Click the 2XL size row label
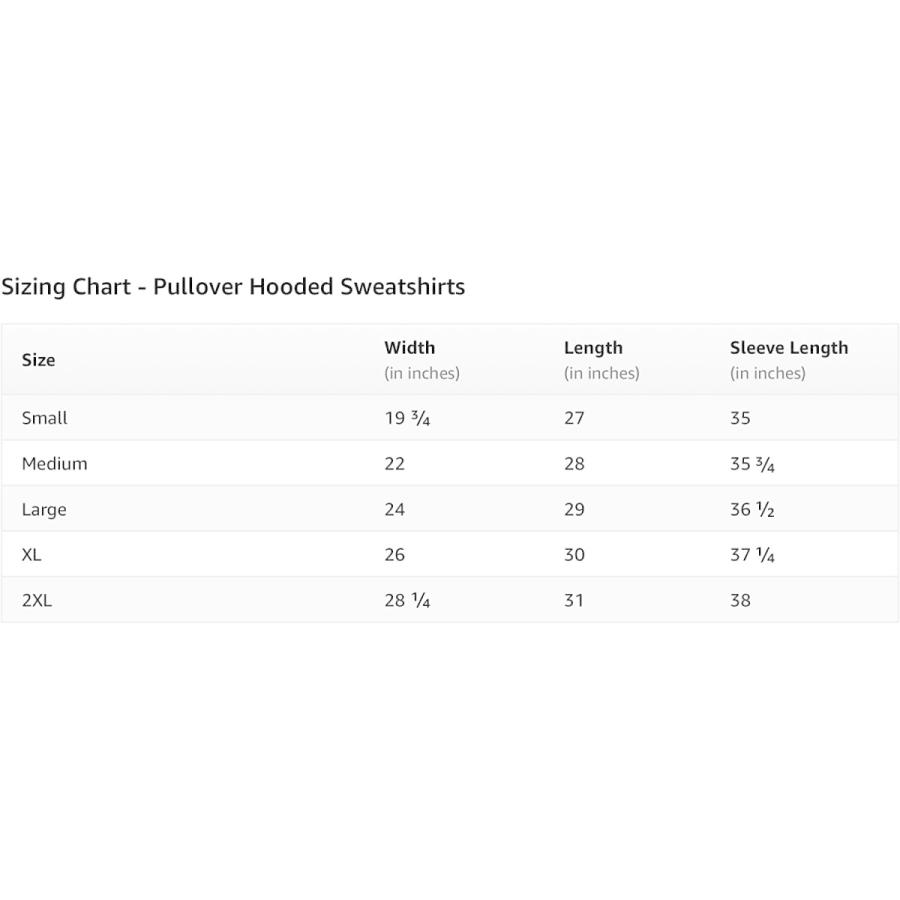The image size is (900, 900). point(37,600)
